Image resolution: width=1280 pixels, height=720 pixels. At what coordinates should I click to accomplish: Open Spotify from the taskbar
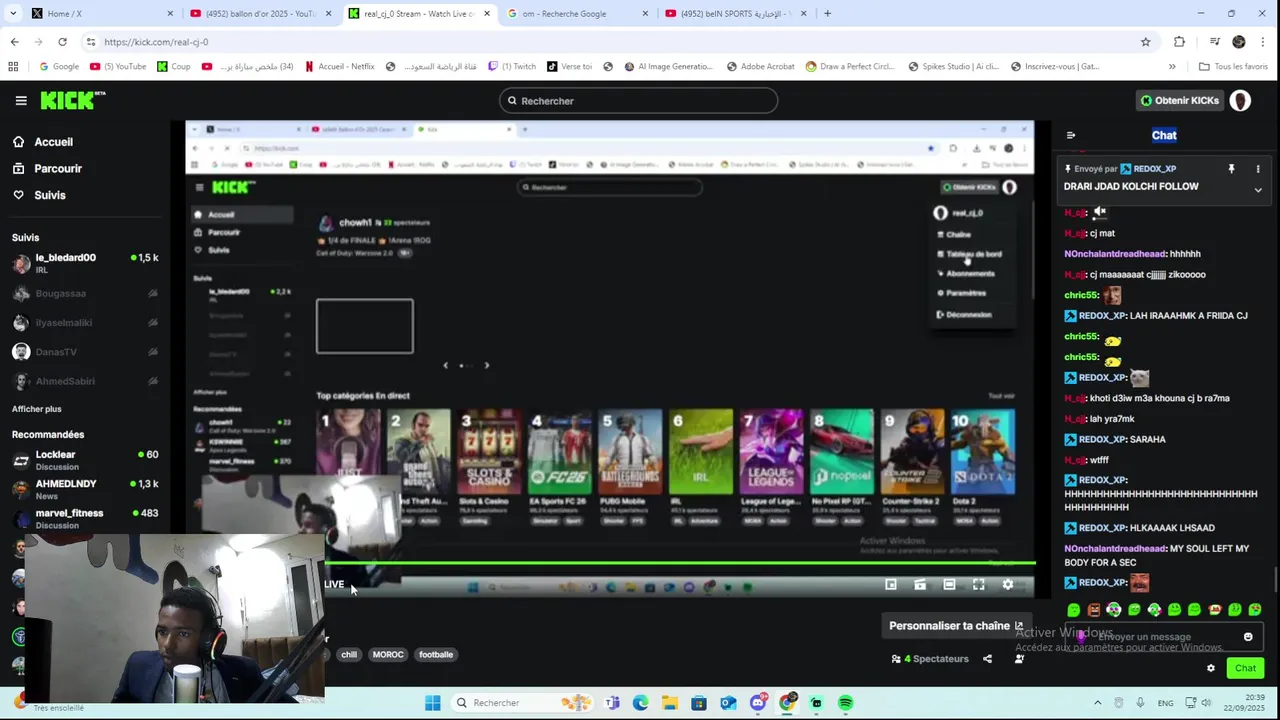845,703
